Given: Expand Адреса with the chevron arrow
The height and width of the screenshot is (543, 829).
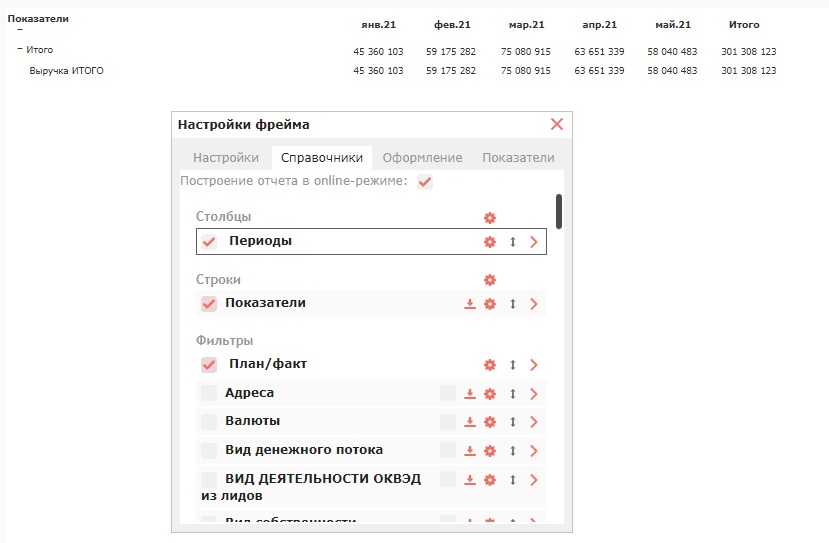Looking at the screenshot, I should pyautogui.click(x=534, y=394).
